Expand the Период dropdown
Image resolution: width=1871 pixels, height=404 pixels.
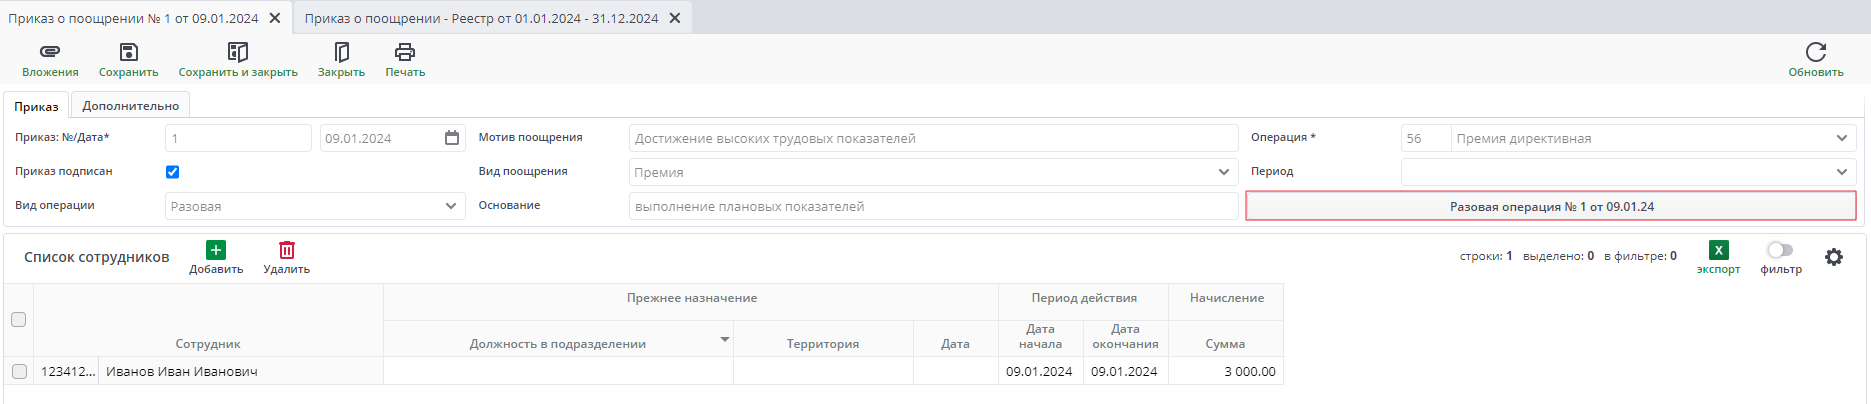[1842, 172]
